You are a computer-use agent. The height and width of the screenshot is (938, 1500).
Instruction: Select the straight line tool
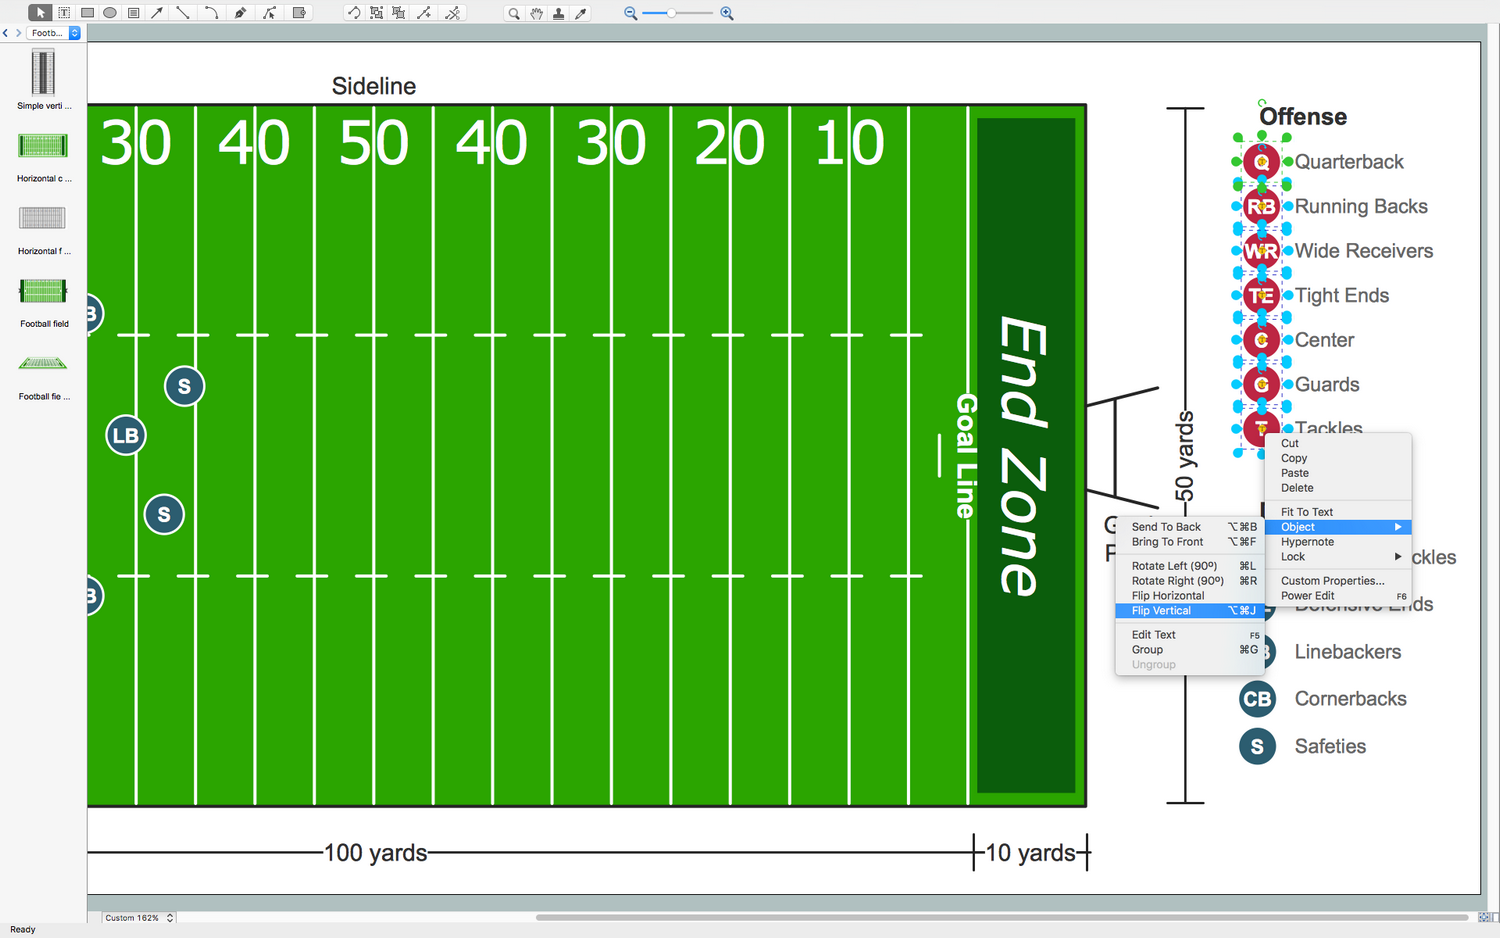(x=183, y=13)
